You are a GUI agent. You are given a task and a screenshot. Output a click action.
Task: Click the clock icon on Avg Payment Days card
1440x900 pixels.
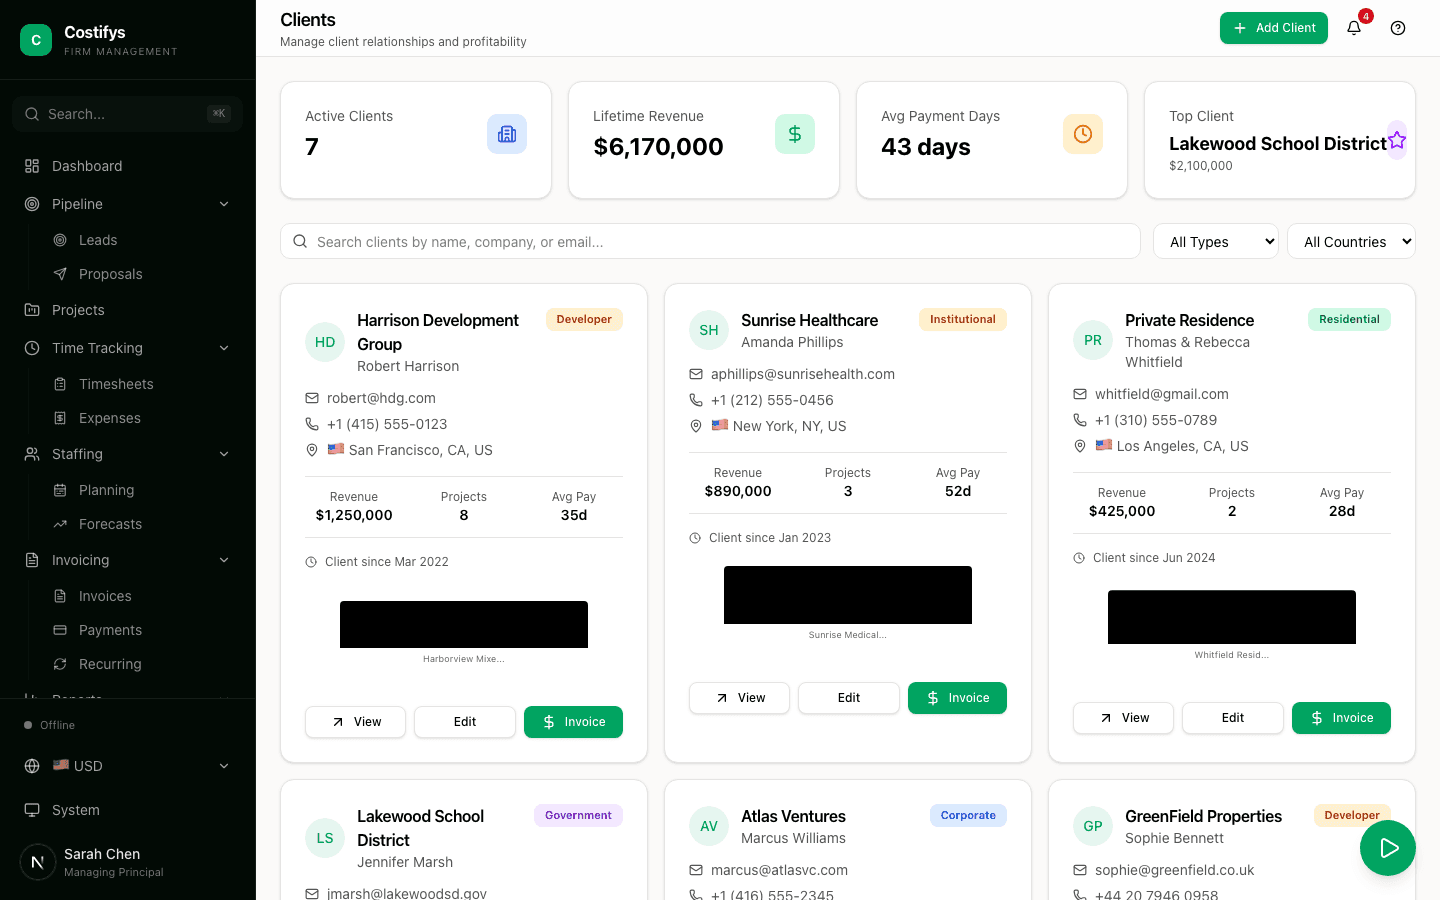[x=1083, y=133]
